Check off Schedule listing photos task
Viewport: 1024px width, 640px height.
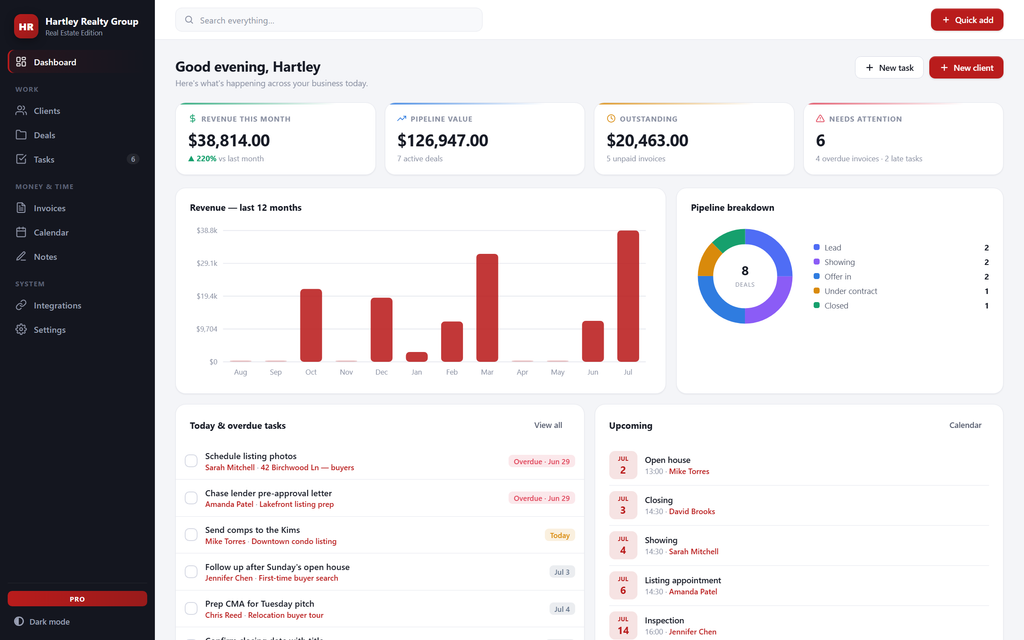pos(191,461)
